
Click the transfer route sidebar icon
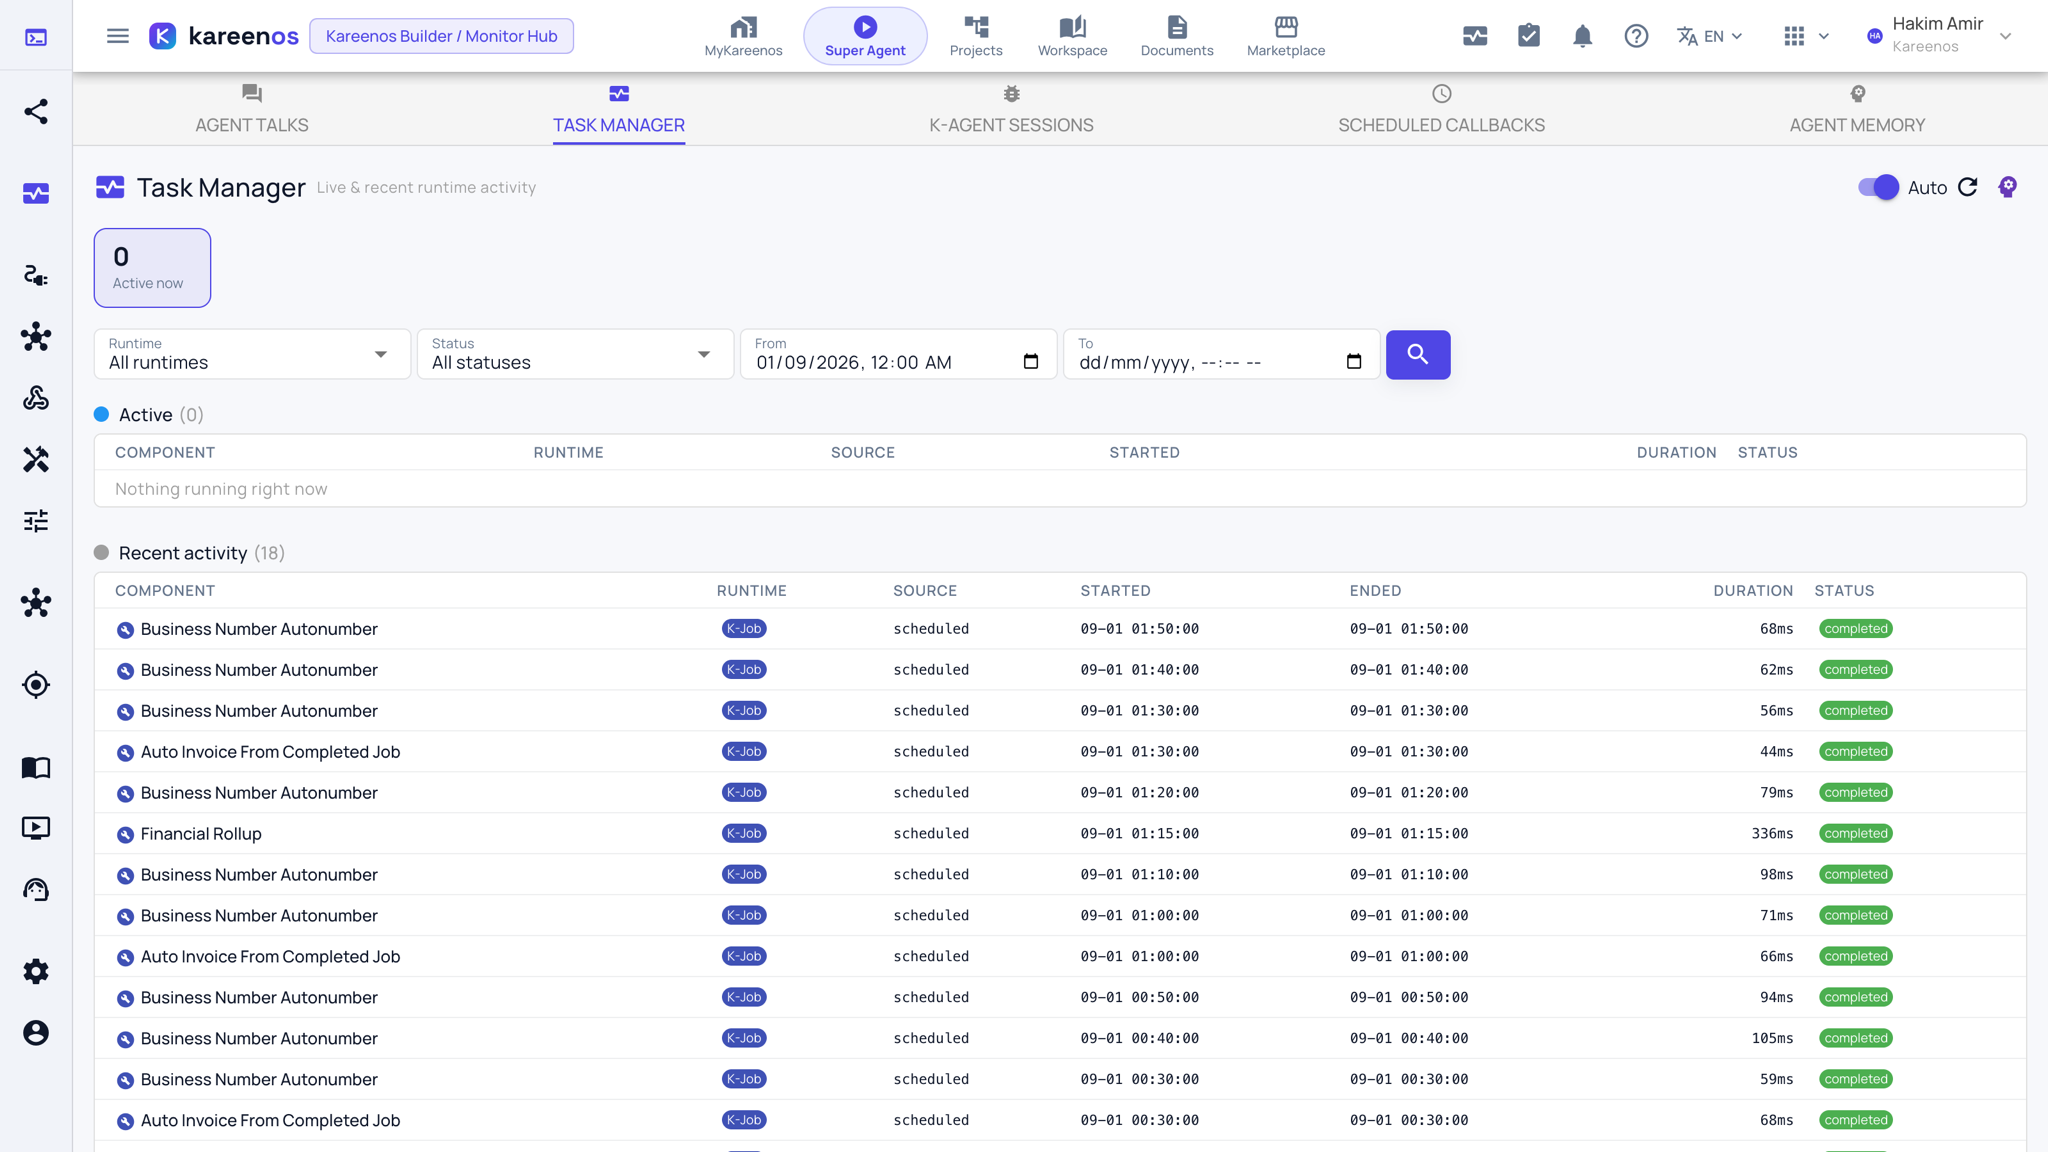[x=36, y=275]
